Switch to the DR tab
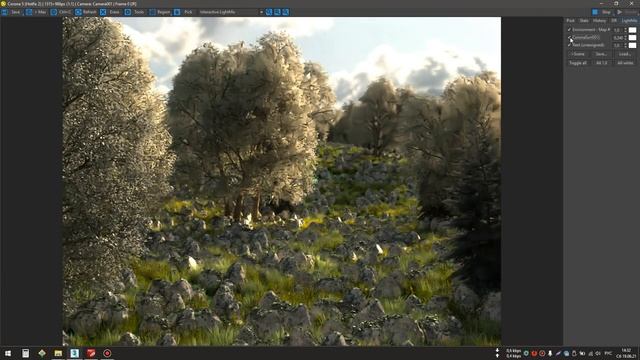Viewport: 640px width, 360px height. [x=614, y=20]
